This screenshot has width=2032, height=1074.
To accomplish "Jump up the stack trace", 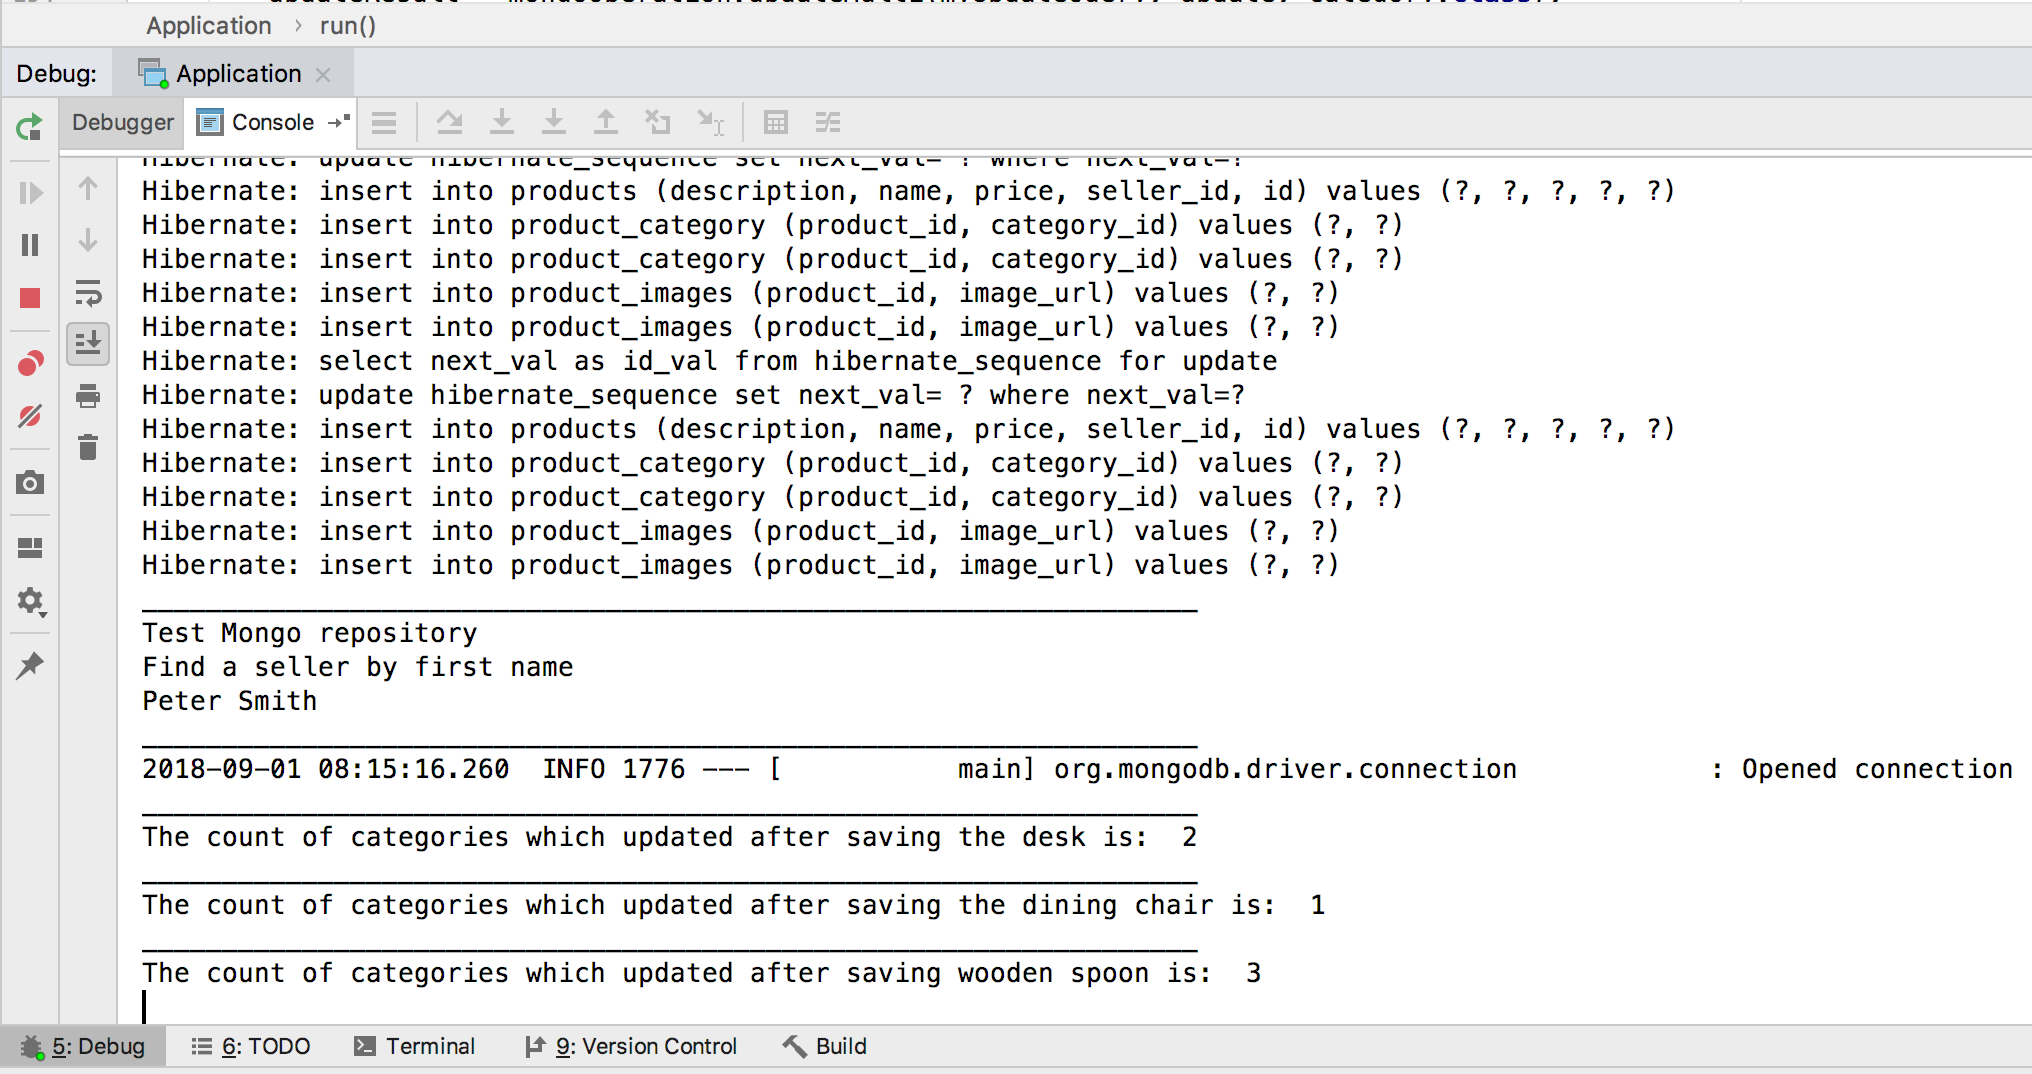I will pos(88,189).
